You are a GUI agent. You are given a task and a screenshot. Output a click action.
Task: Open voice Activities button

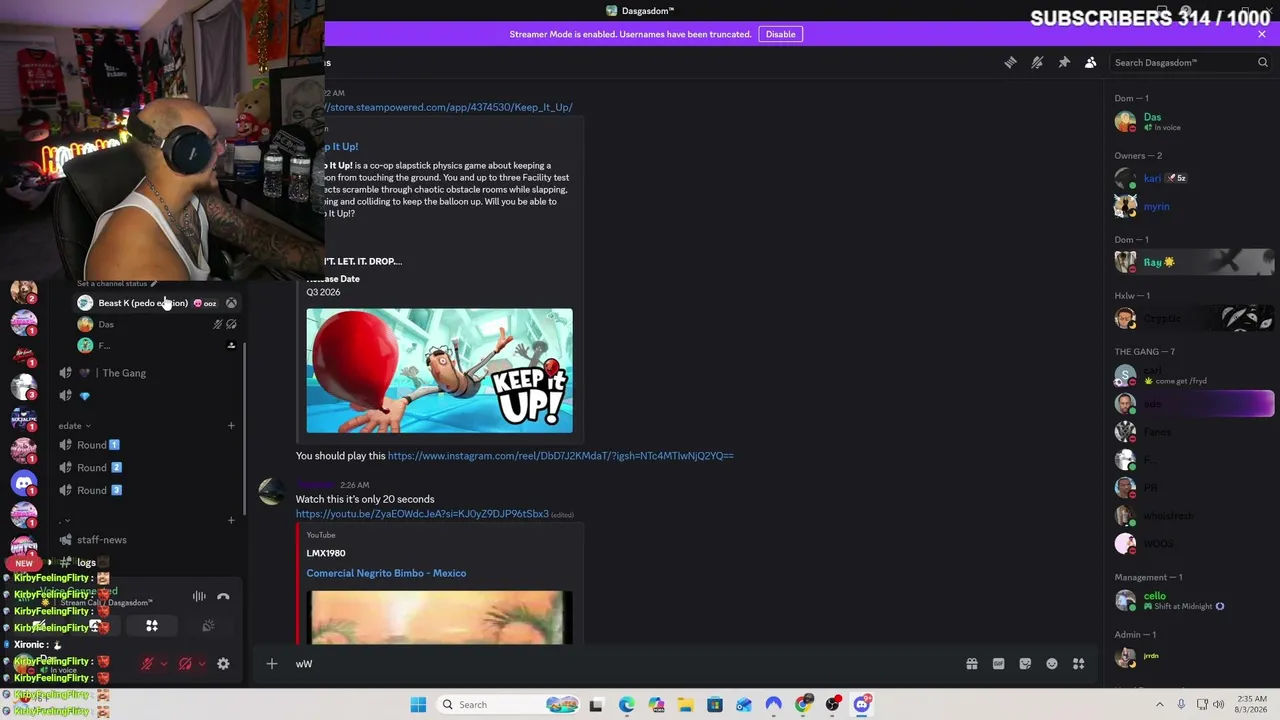pos(152,626)
